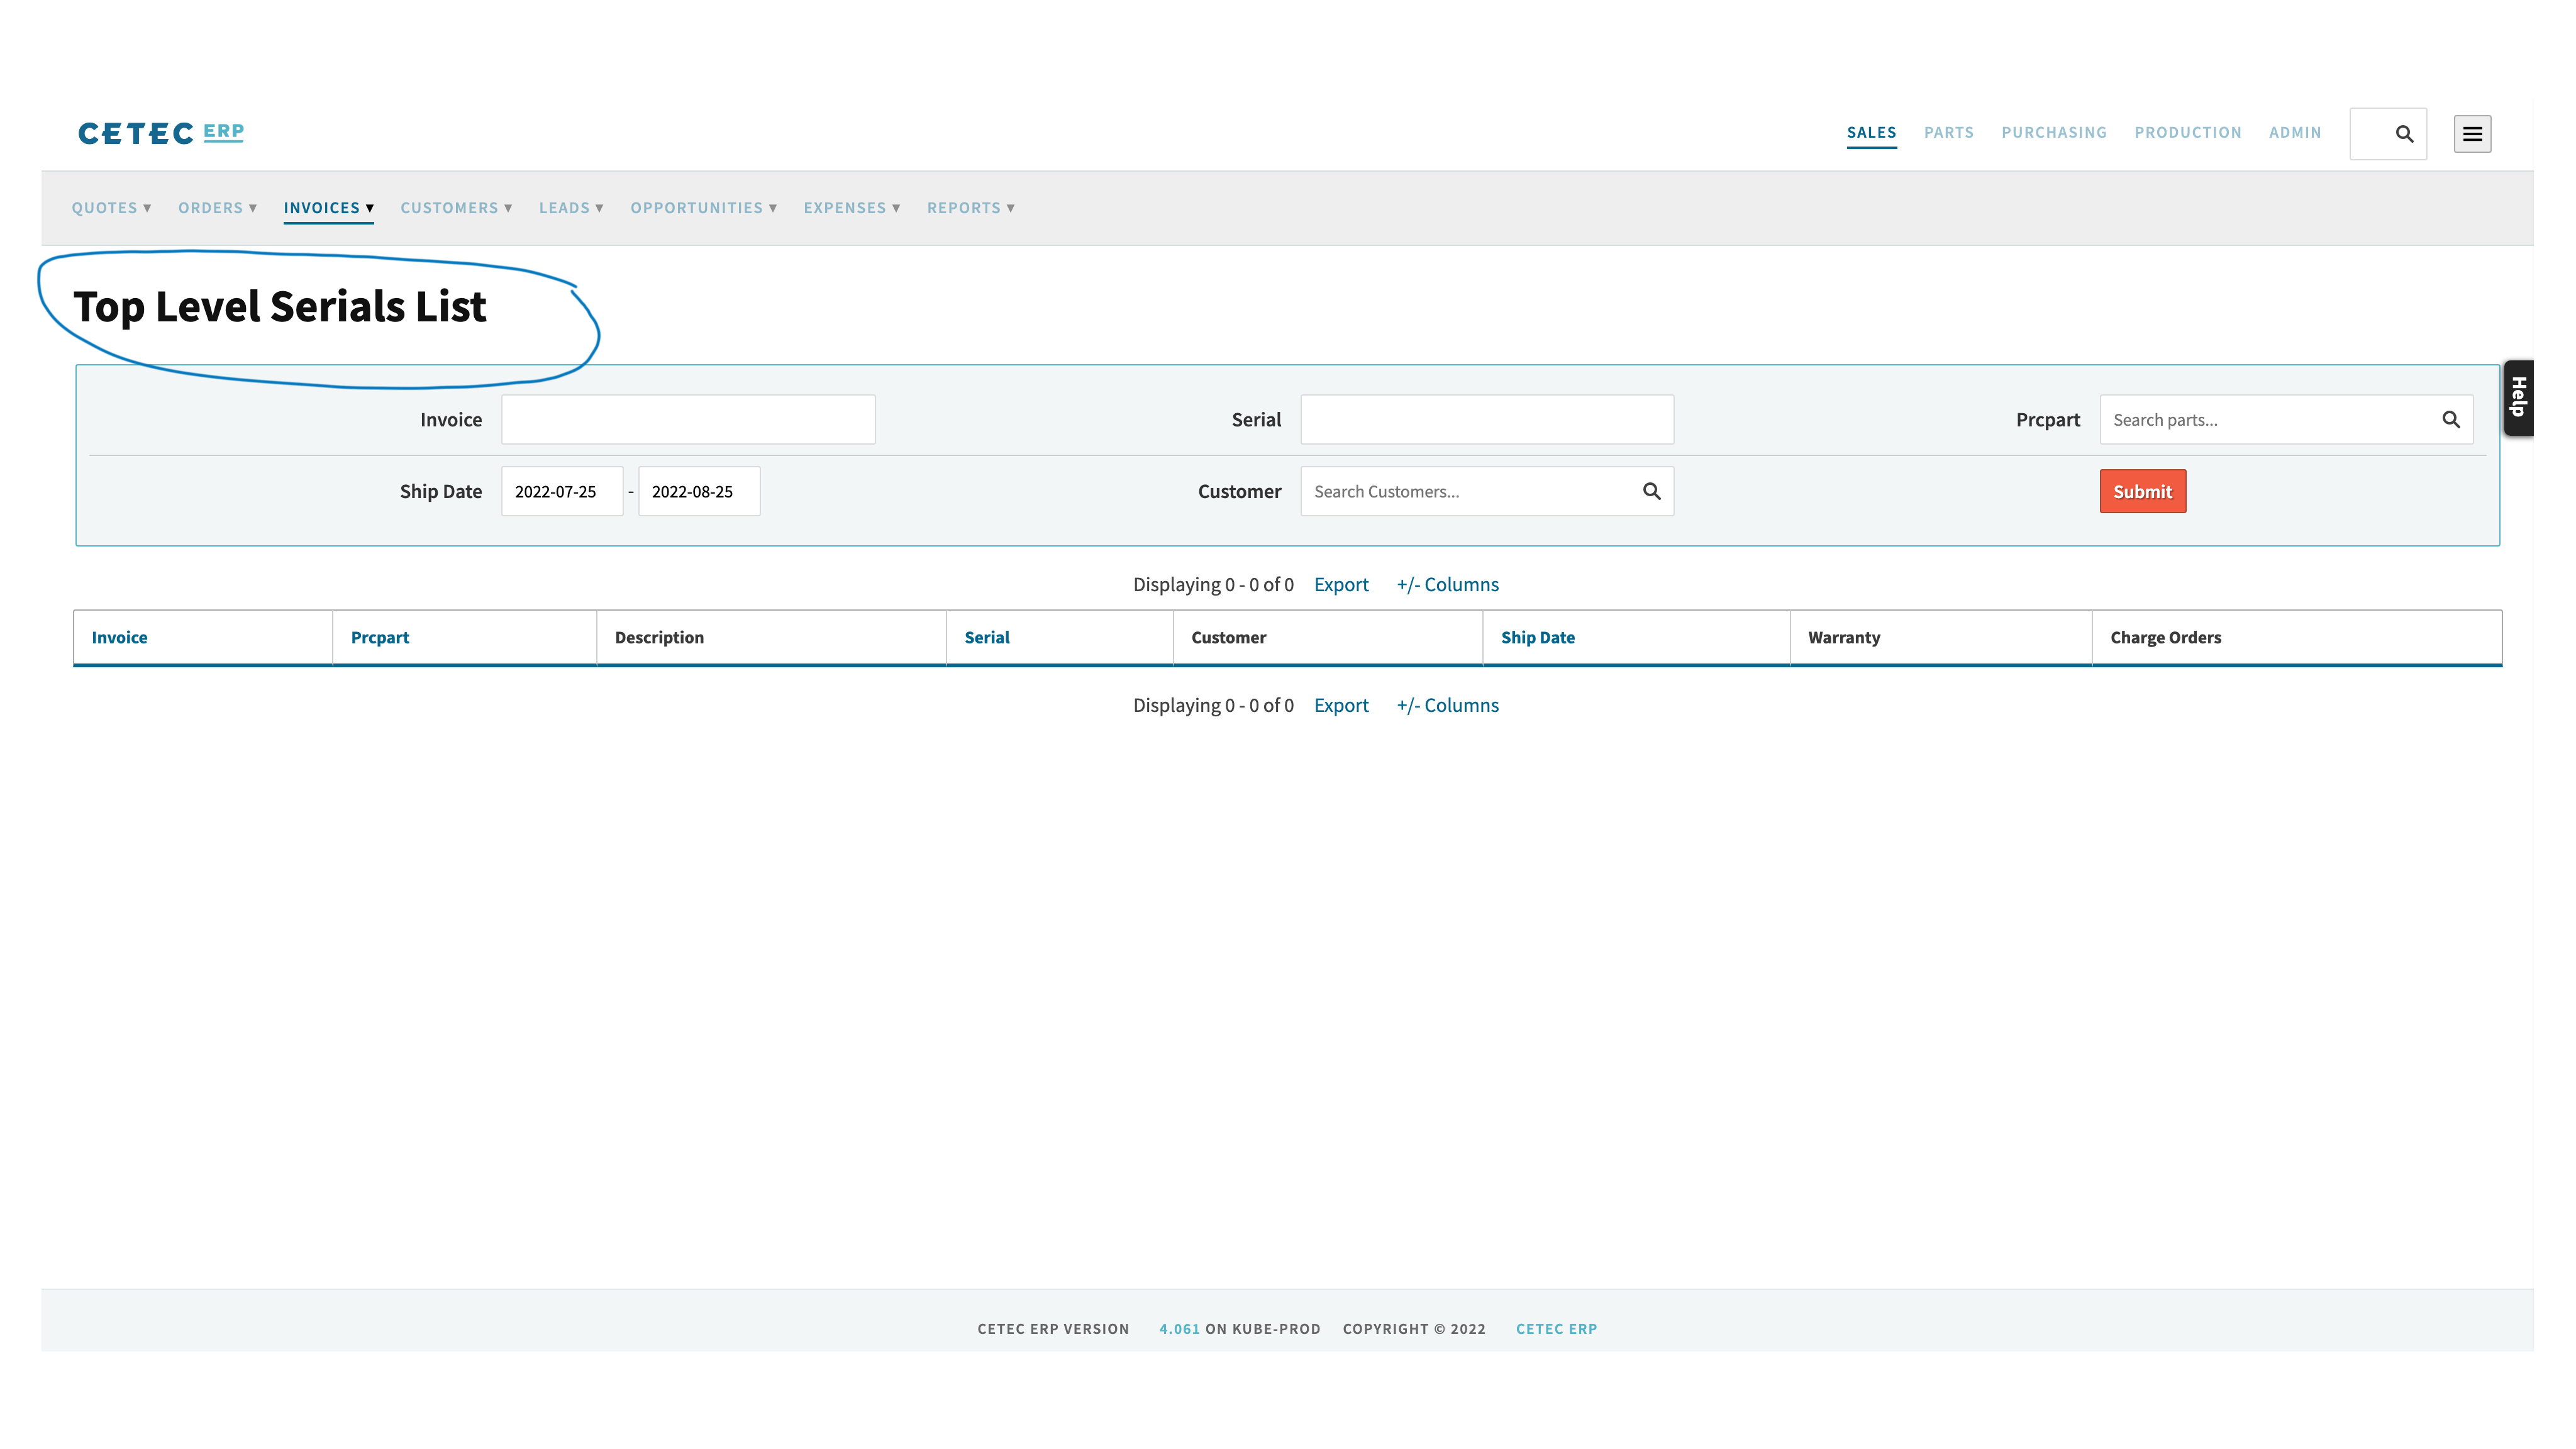
Task: Select the INVOICES tab in navigation
Action: pyautogui.click(x=327, y=207)
